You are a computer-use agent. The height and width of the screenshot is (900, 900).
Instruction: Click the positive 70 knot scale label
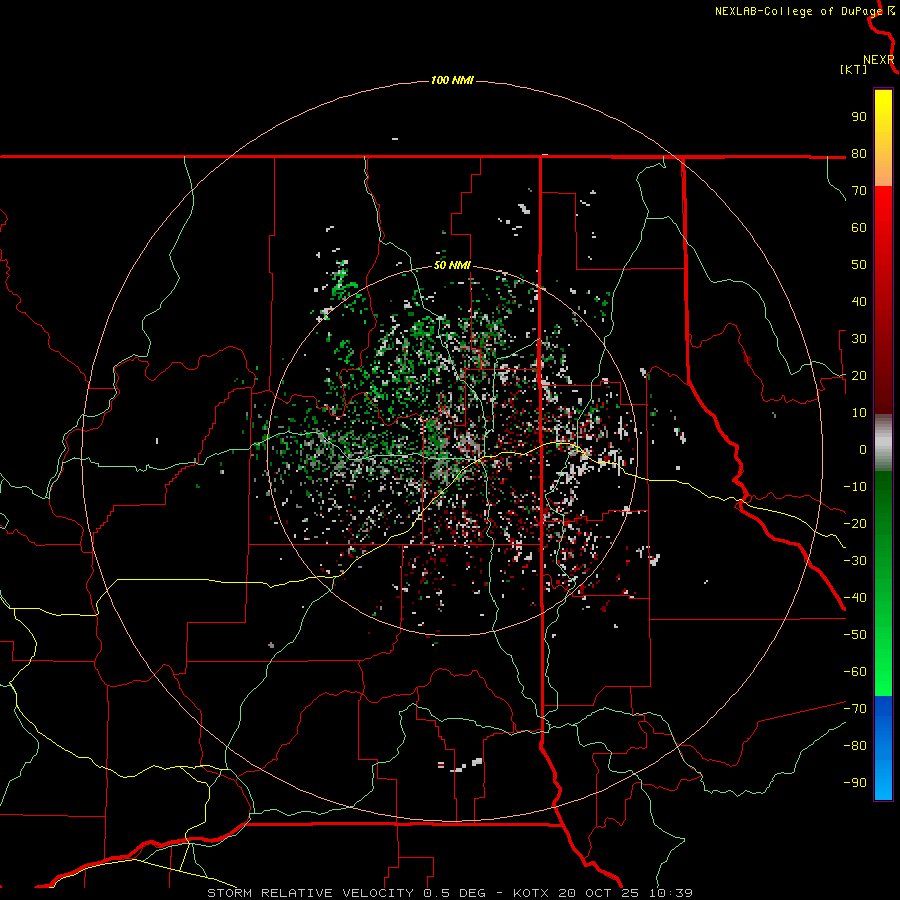(859, 191)
